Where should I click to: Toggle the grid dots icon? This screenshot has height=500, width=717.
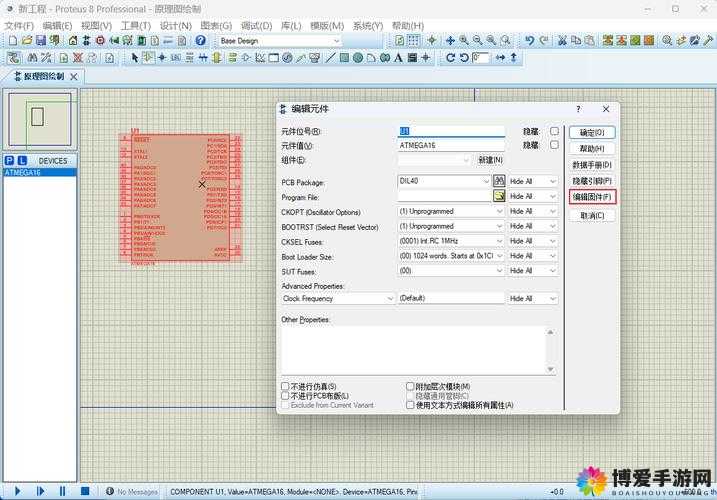(413, 41)
